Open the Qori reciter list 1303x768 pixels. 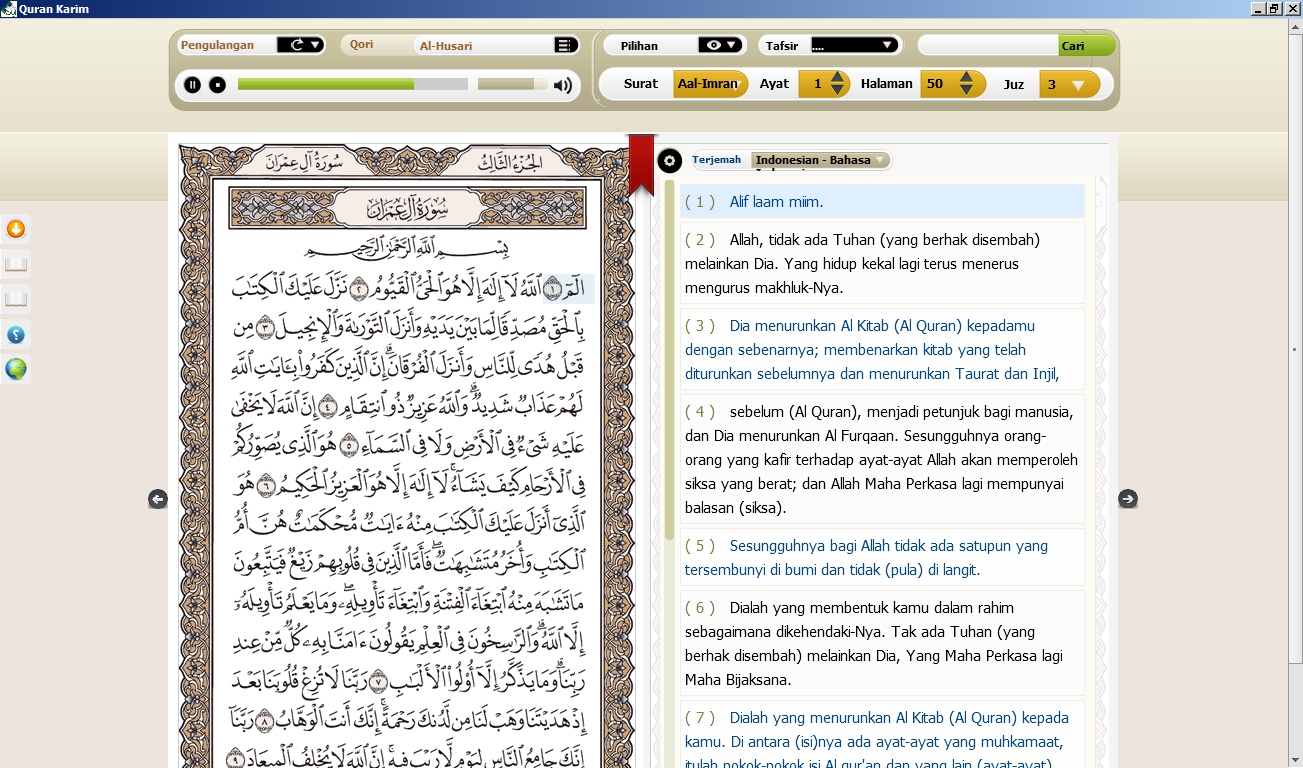(567, 45)
